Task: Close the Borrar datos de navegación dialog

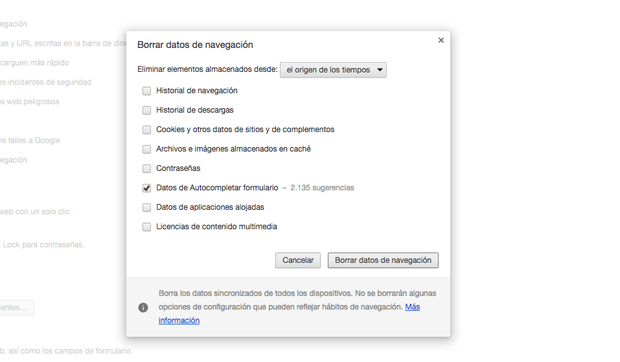Action: tap(441, 40)
